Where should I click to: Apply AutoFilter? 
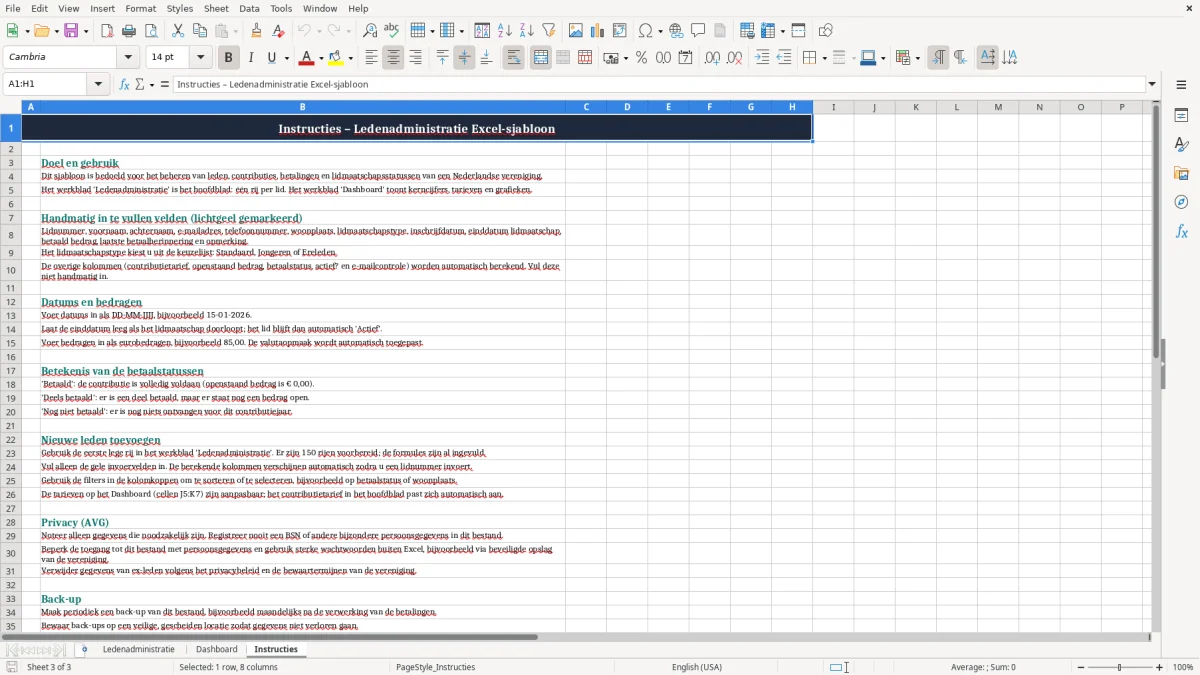[x=549, y=31]
